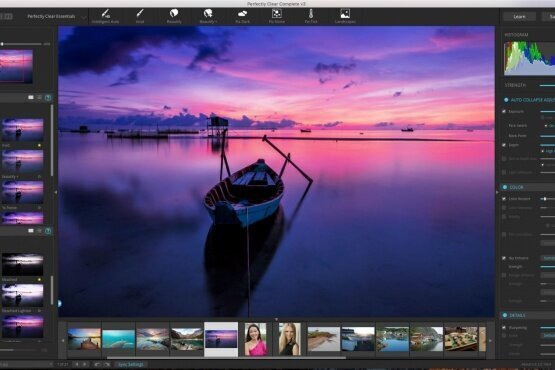Select the blonde woman portrait thumbnail
This screenshot has height=370, width=555.
[x=289, y=339]
